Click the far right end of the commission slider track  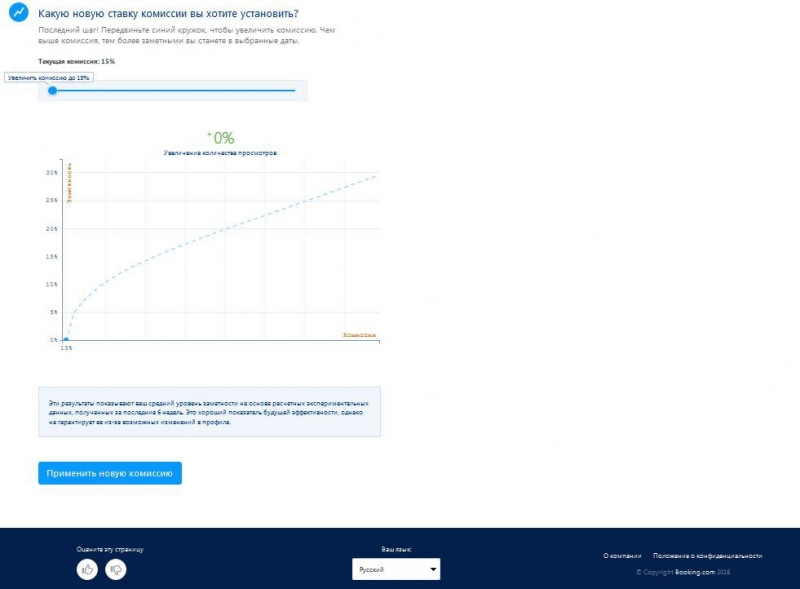pyautogui.click(x=294, y=91)
